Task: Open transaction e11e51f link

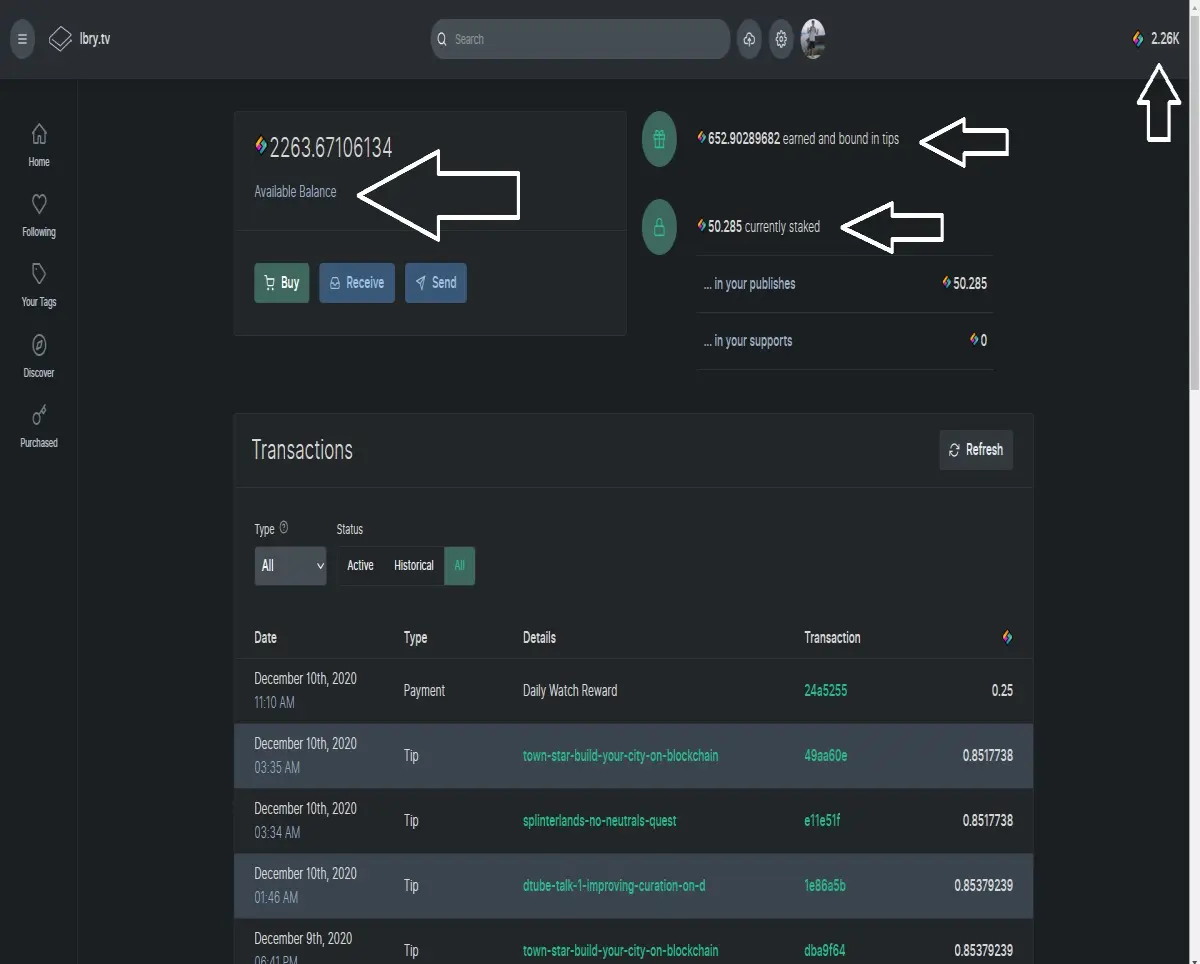Action: 822,821
